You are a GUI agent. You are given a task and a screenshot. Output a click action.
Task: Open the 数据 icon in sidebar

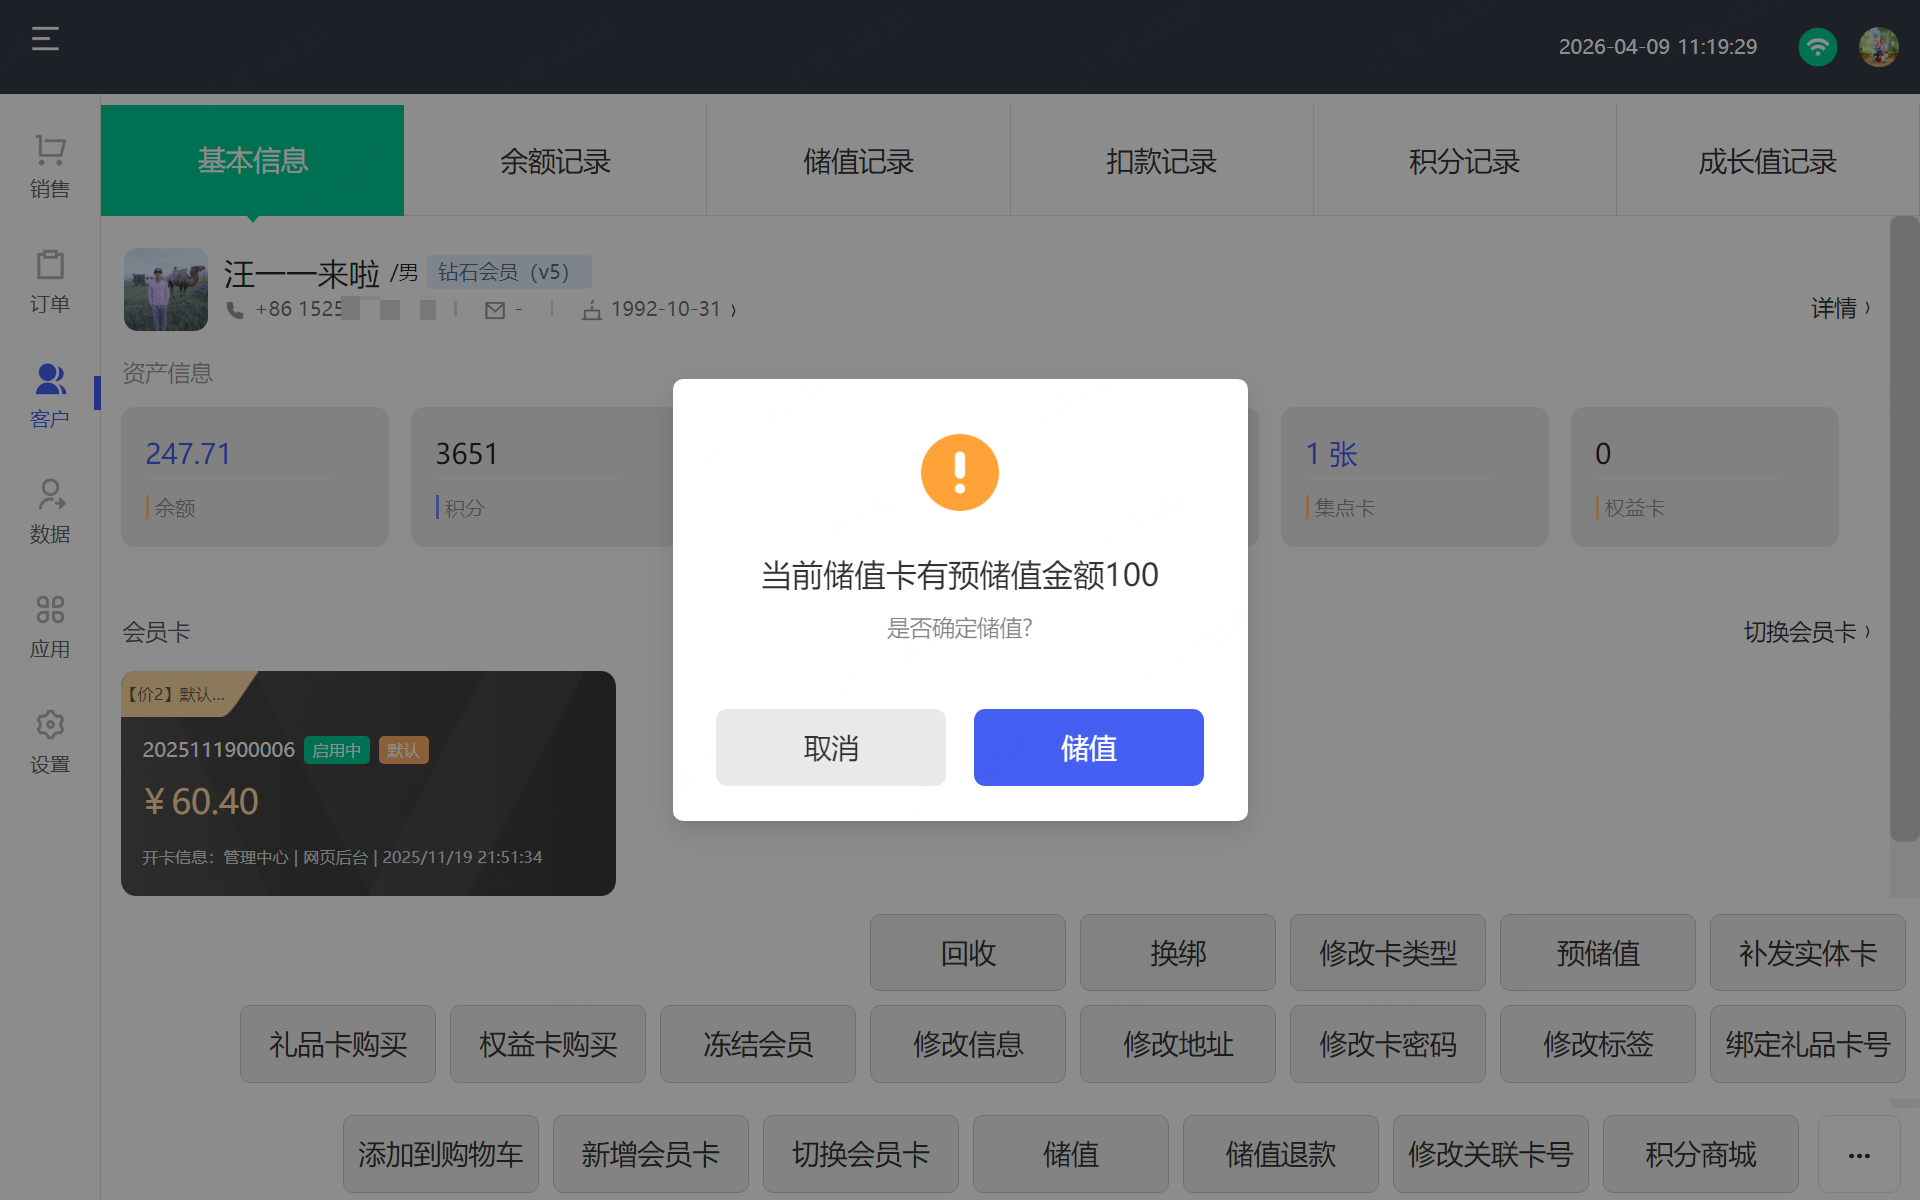click(50, 495)
